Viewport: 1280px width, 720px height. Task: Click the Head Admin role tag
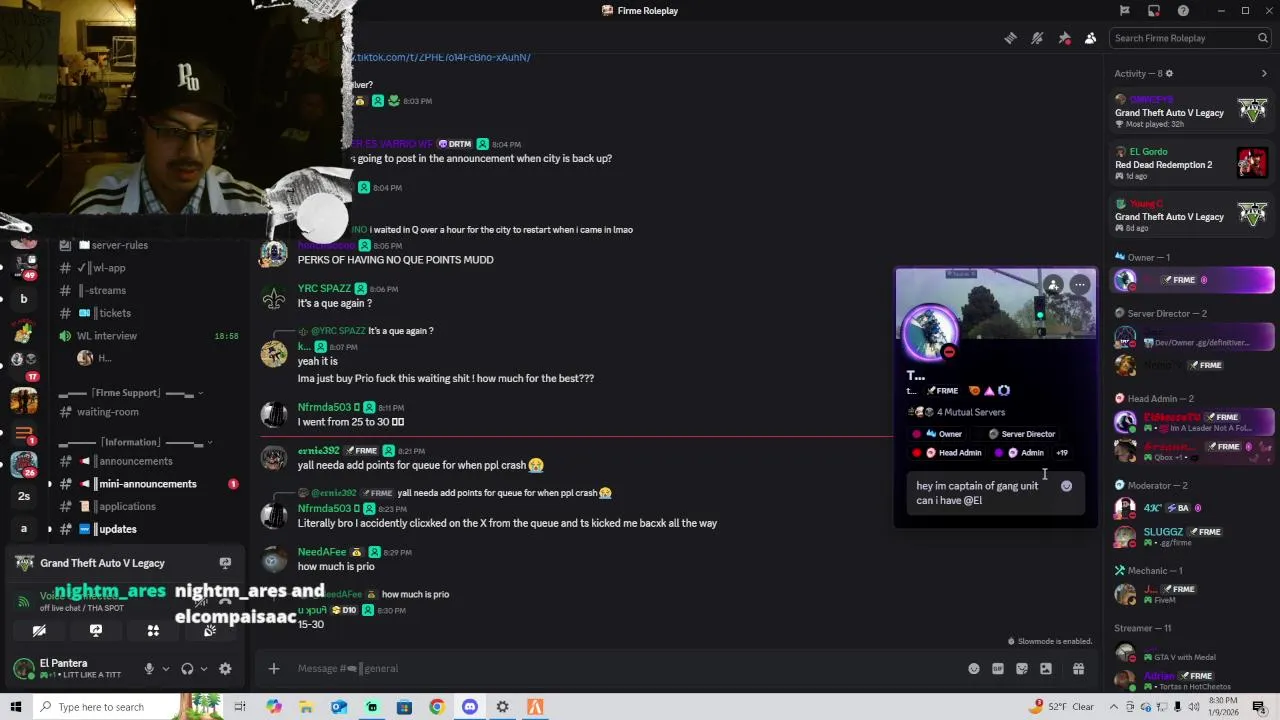tap(946, 453)
